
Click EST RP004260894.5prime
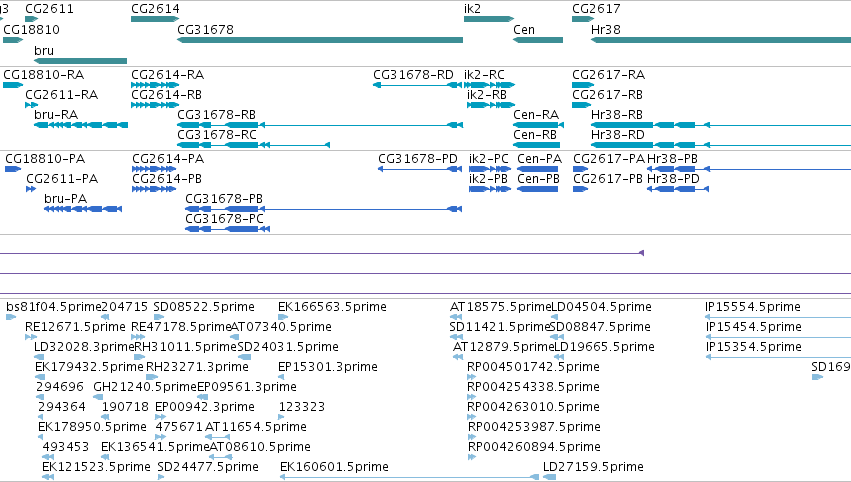472,457
